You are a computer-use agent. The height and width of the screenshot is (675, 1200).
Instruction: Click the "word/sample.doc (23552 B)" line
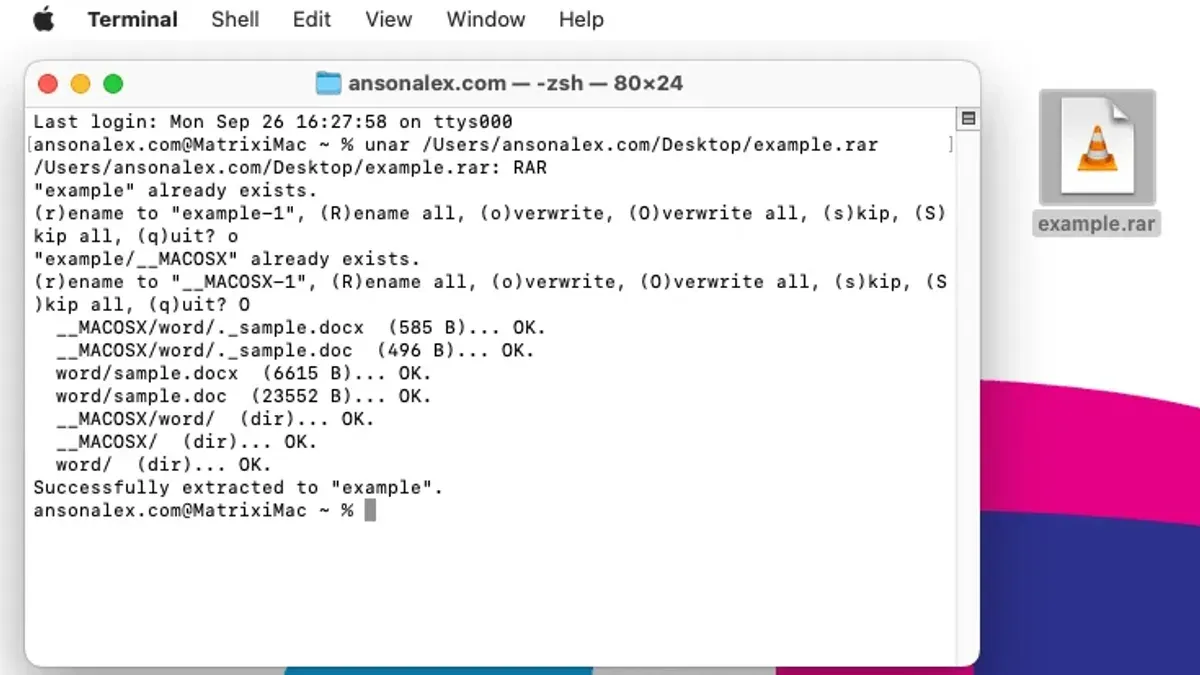(243, 397)
